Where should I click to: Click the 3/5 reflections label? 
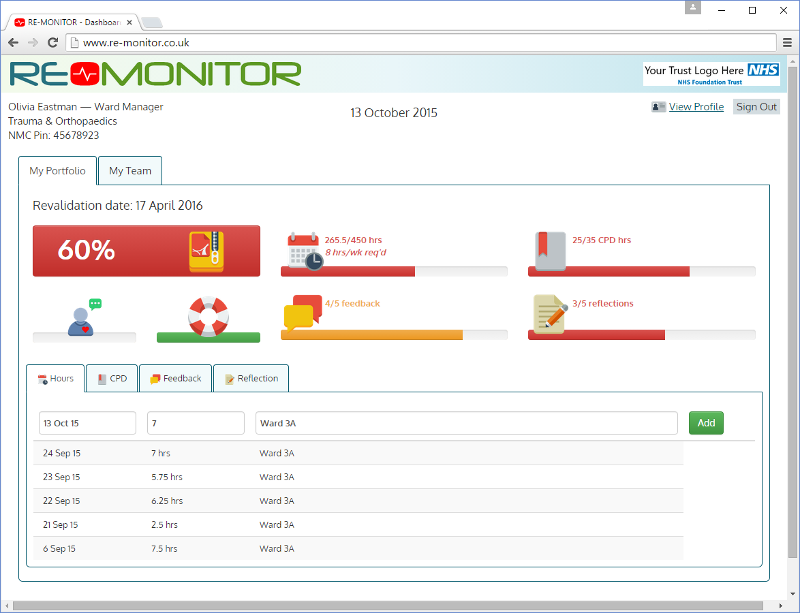[x=603, y=304]
